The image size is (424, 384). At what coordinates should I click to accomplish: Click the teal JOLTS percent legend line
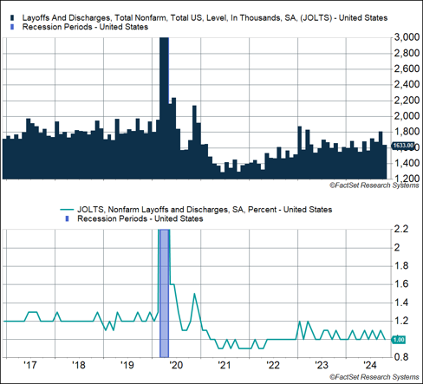(67, 210)
